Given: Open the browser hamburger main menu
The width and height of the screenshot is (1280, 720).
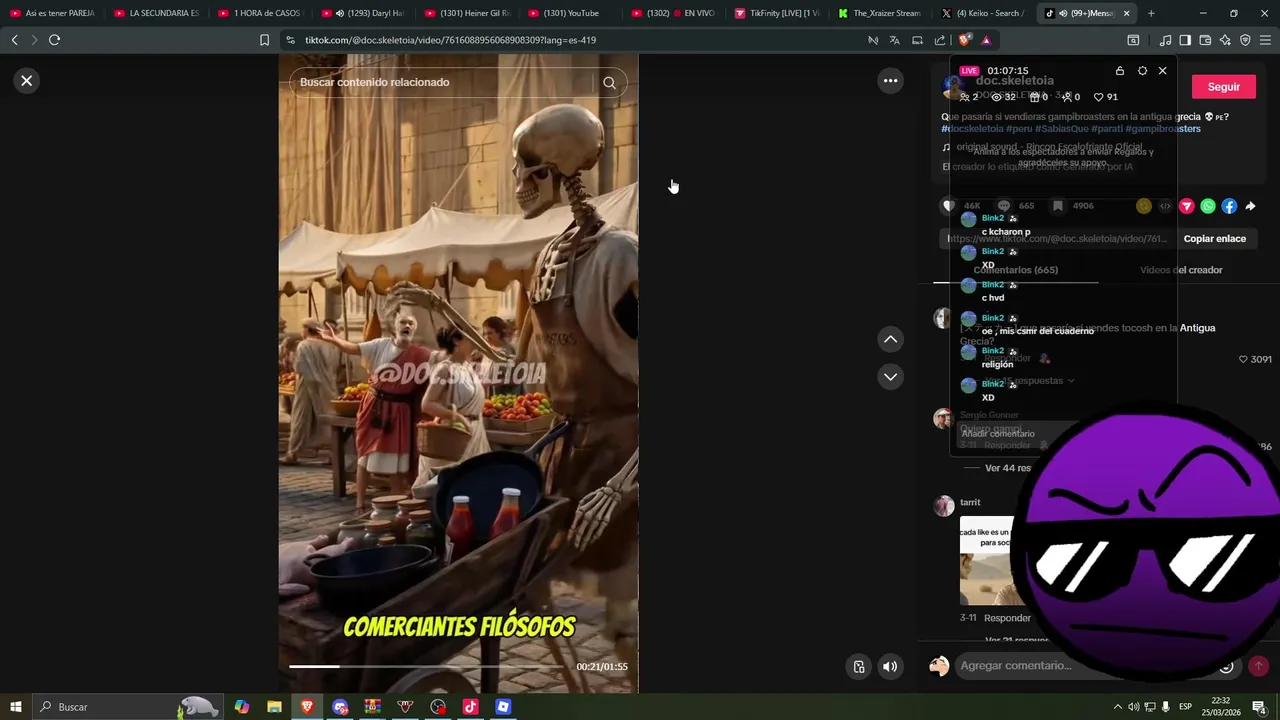Looking at the screenshot, I should tap(1266, 40).
